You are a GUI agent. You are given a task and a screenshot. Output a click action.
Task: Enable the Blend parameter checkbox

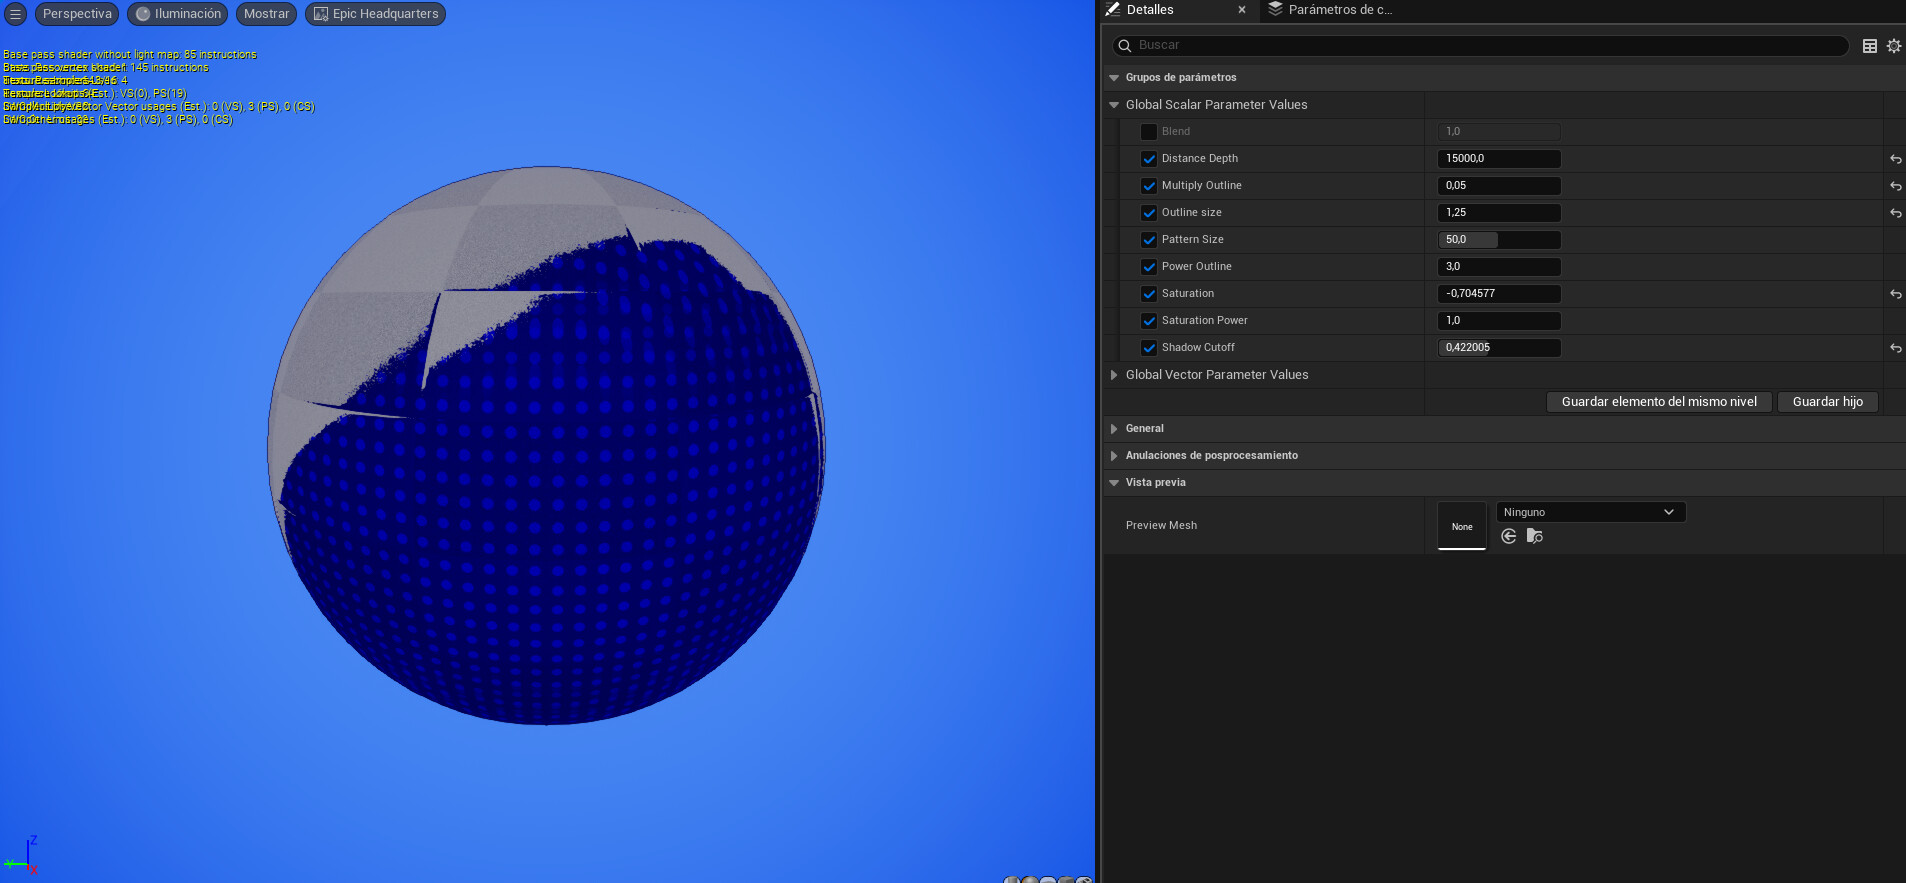coord(1149,132)
